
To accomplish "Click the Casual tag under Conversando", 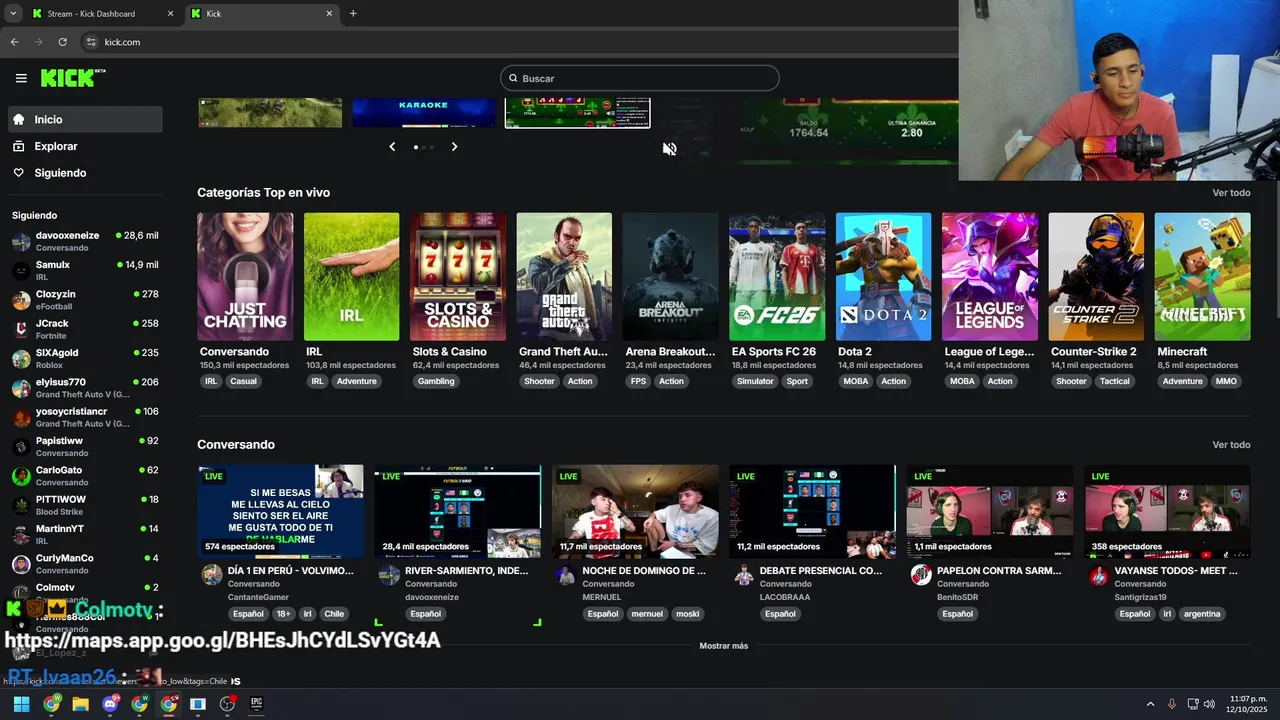I will point(243,381).
